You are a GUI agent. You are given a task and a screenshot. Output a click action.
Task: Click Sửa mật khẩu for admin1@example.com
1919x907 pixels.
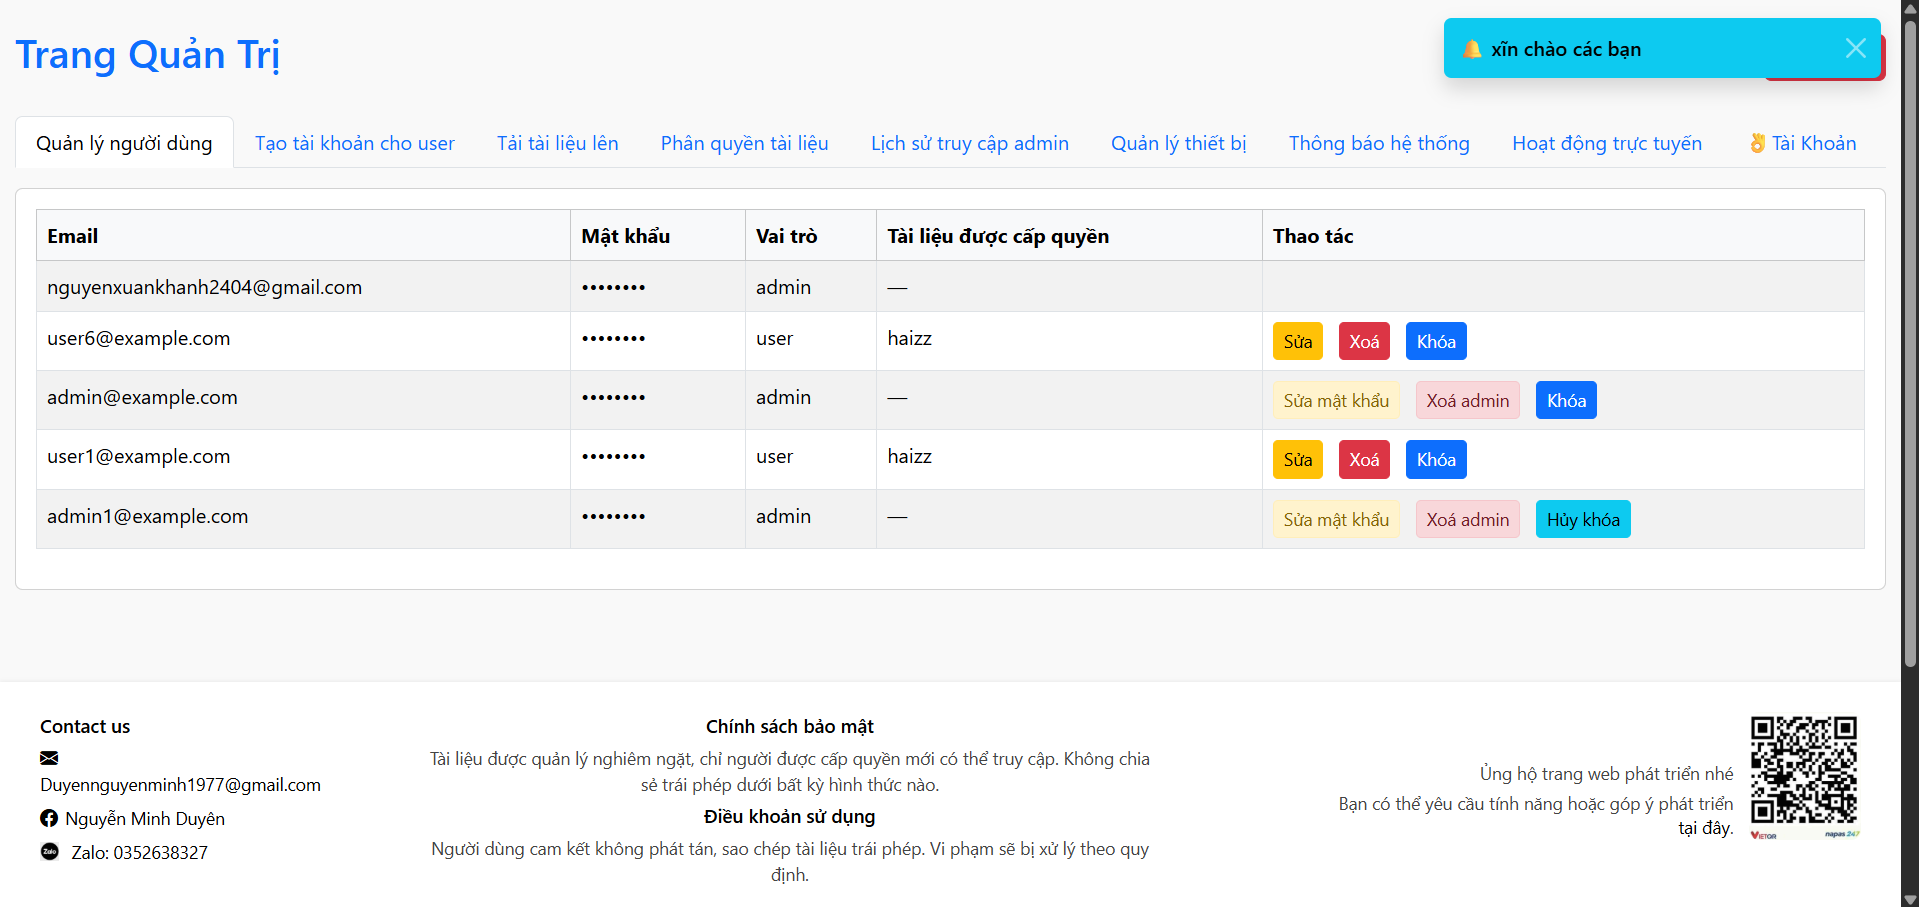[x=1335, y=520]
